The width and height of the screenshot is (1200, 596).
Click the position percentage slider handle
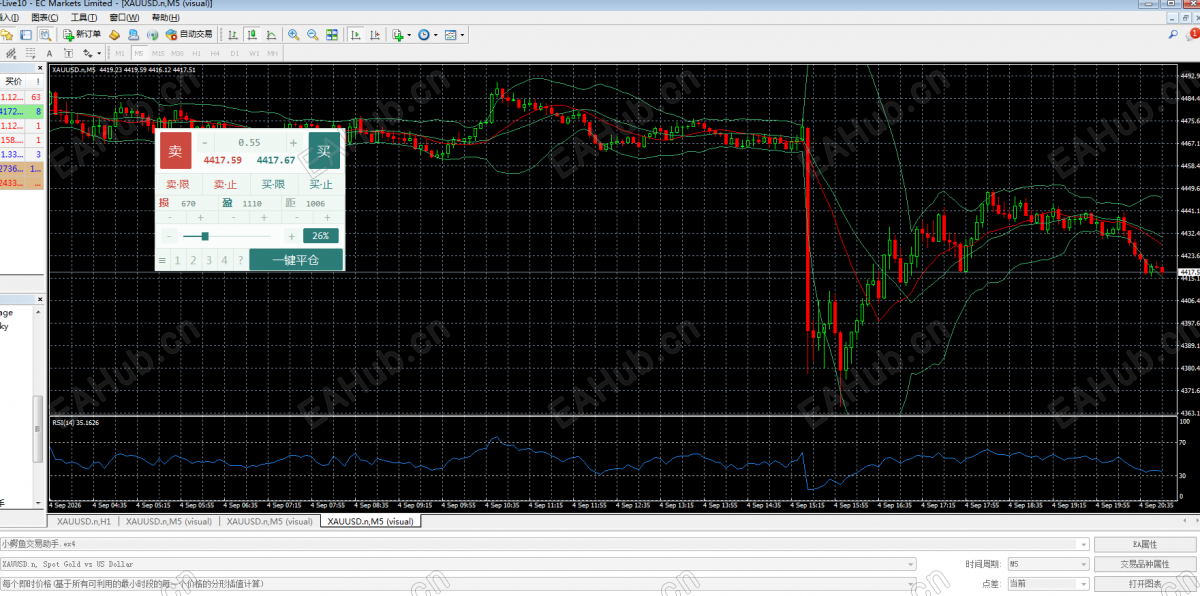[205, 236]
